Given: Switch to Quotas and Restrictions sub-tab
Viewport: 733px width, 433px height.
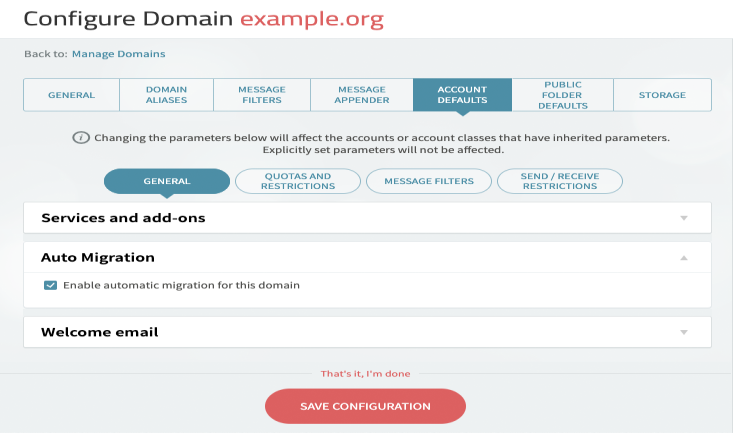Looking at the screenshot, I should coord(298,181).
